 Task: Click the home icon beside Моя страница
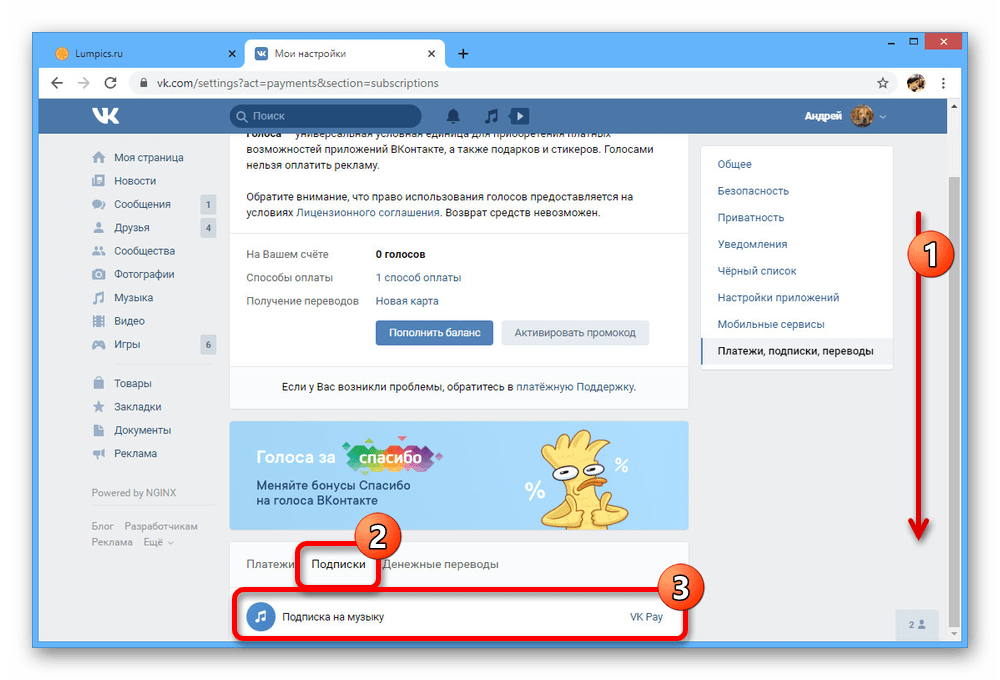coord(98,157)
